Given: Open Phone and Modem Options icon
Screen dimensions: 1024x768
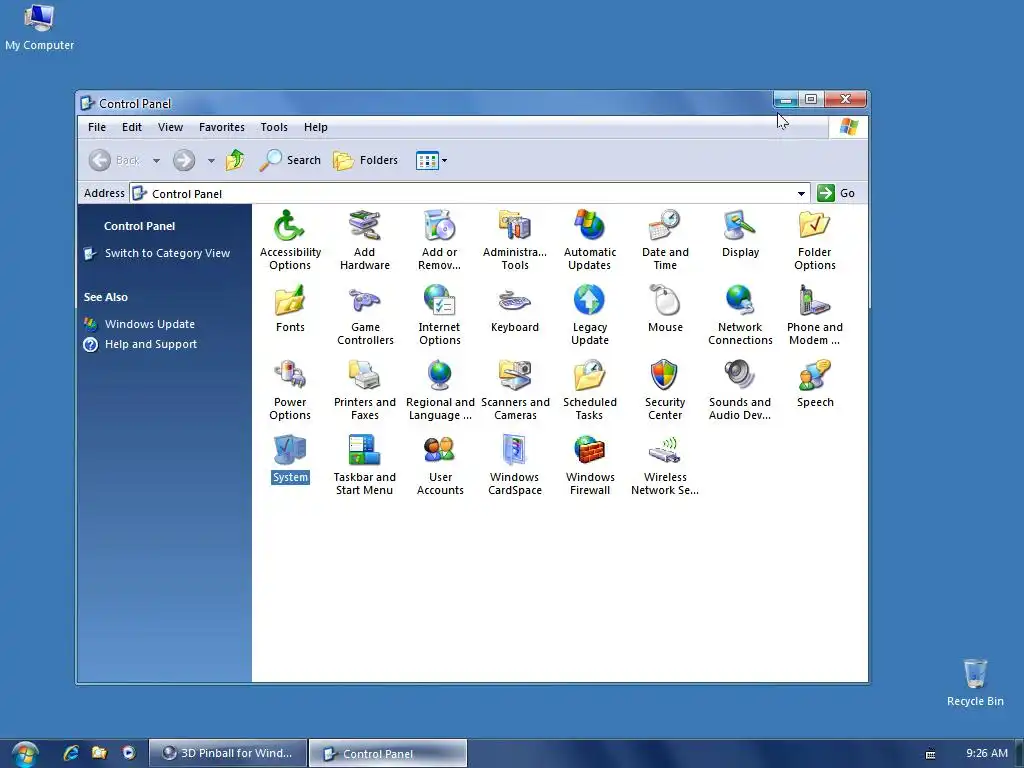Looking at the screenshot, I should click(814, 315).
